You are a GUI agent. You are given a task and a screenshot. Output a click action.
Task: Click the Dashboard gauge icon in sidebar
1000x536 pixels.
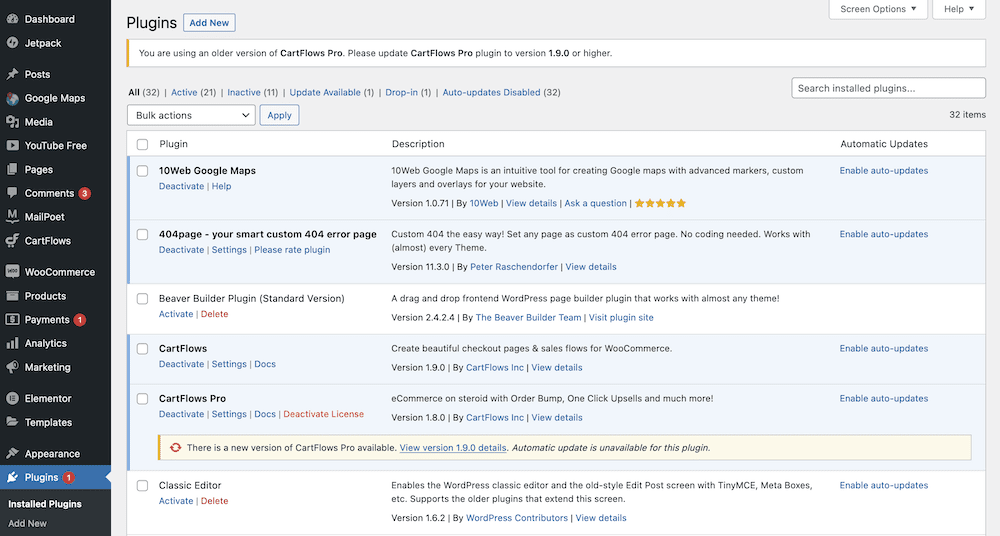(12, 19)
